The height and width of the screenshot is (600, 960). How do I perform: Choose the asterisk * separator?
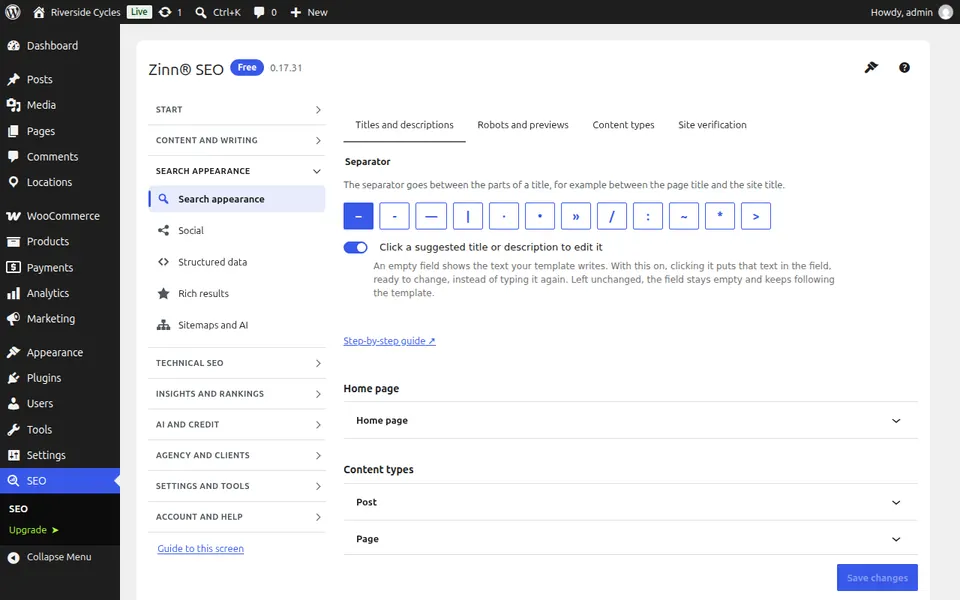click(x=720, y=216)
